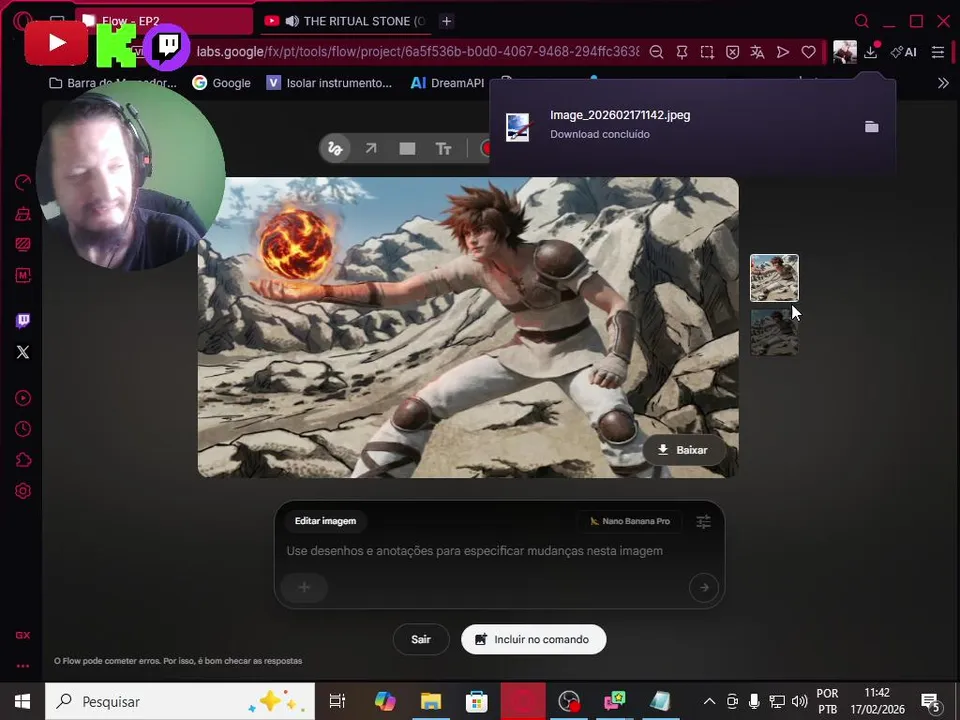Viewport: 960px width, 720px height.
Task: Select the freehand draw tool
Action: (x=335, y=148)
